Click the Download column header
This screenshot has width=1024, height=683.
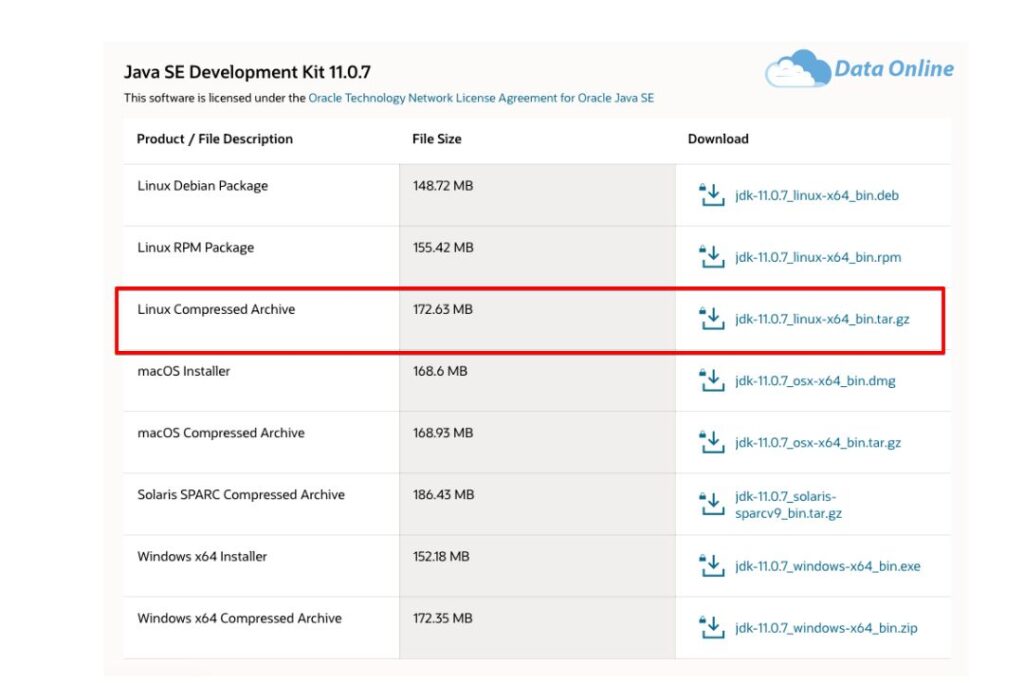coord(718,139)
